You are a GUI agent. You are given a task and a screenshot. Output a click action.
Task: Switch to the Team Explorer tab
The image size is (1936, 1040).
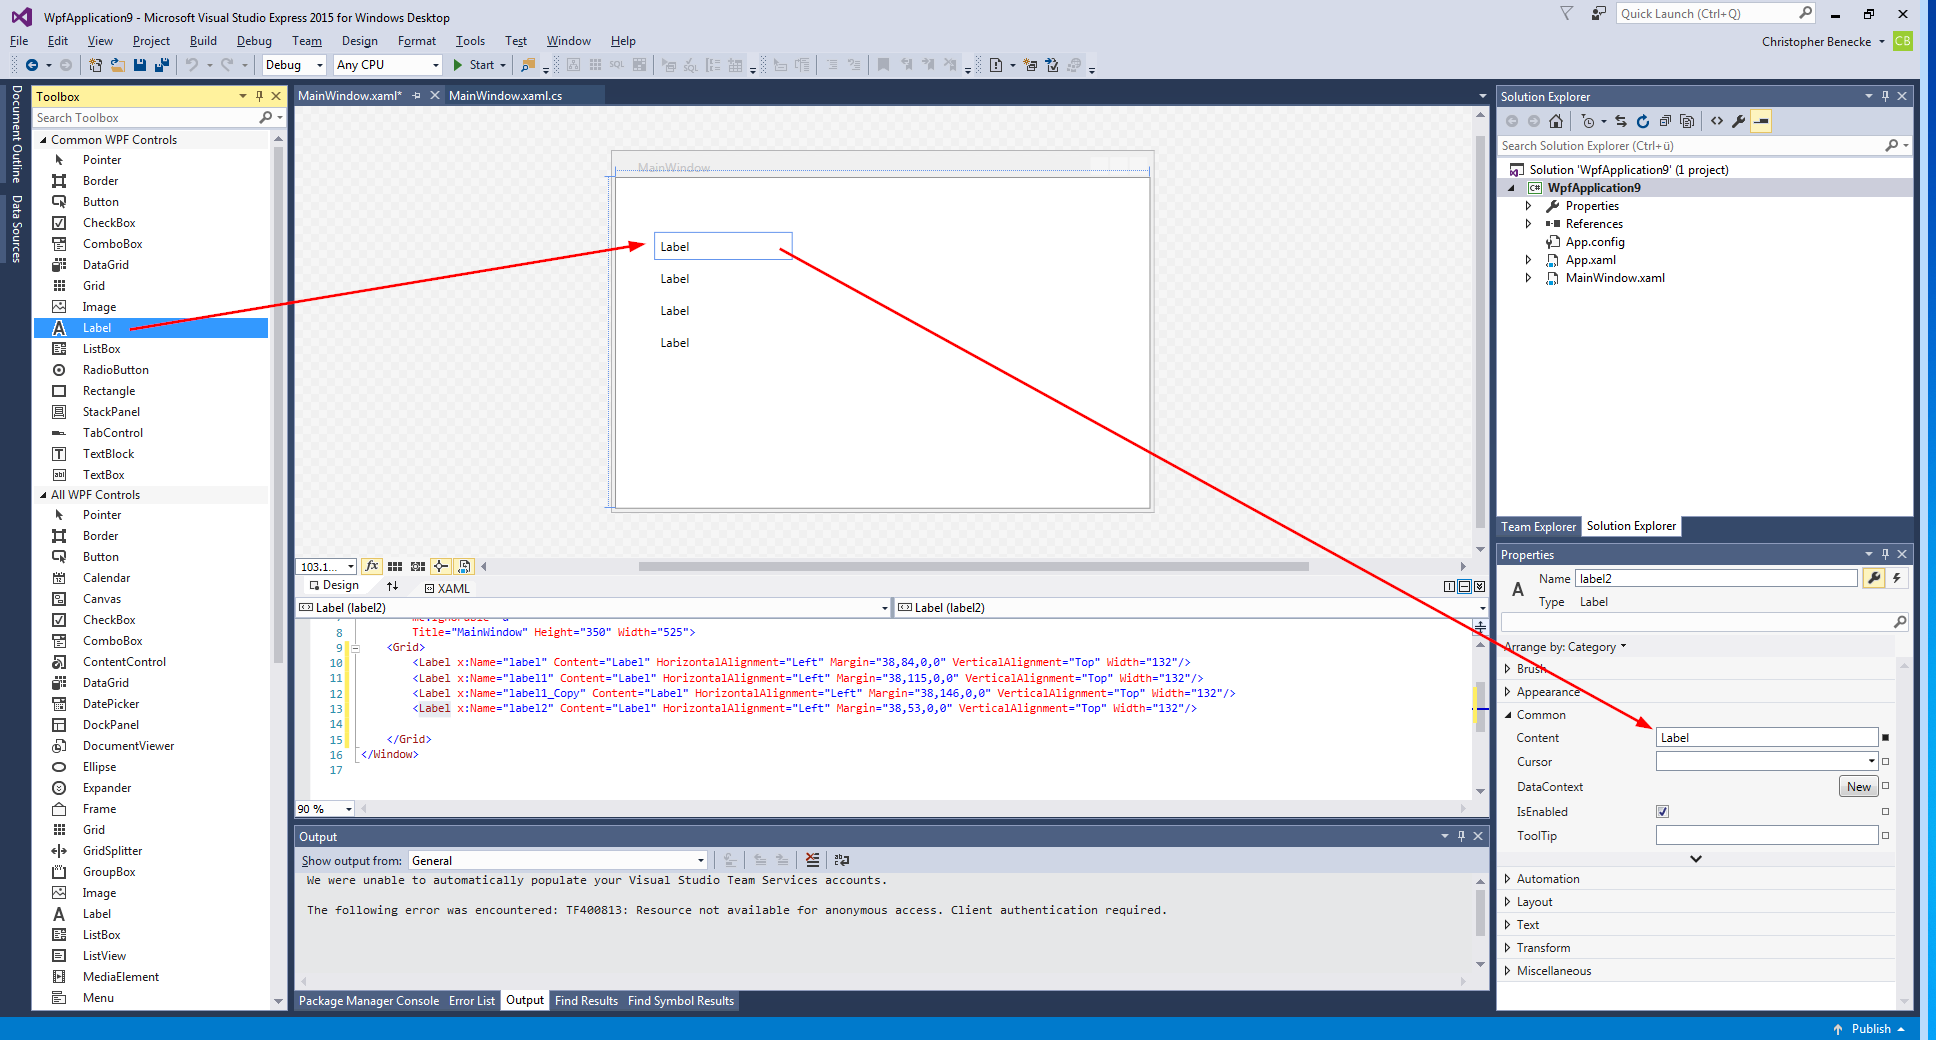click(1538, 526)
